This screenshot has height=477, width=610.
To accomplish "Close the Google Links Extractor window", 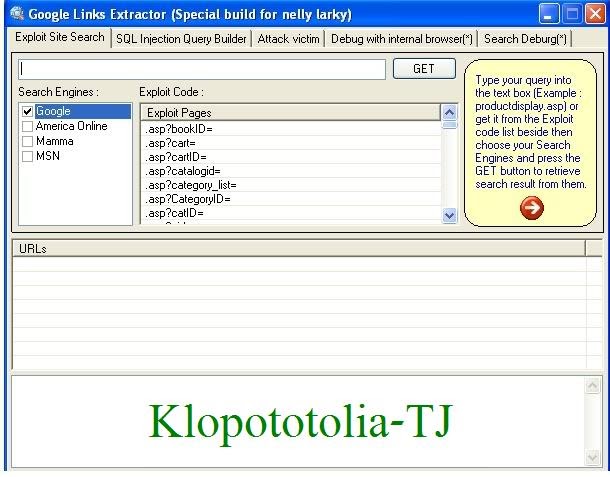I will click(596, 14).
